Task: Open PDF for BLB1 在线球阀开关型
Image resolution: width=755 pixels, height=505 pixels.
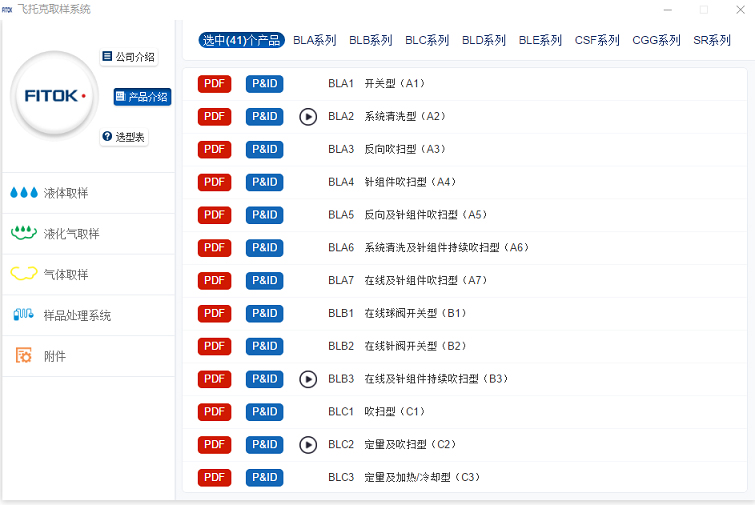Action: click(214, 313)
